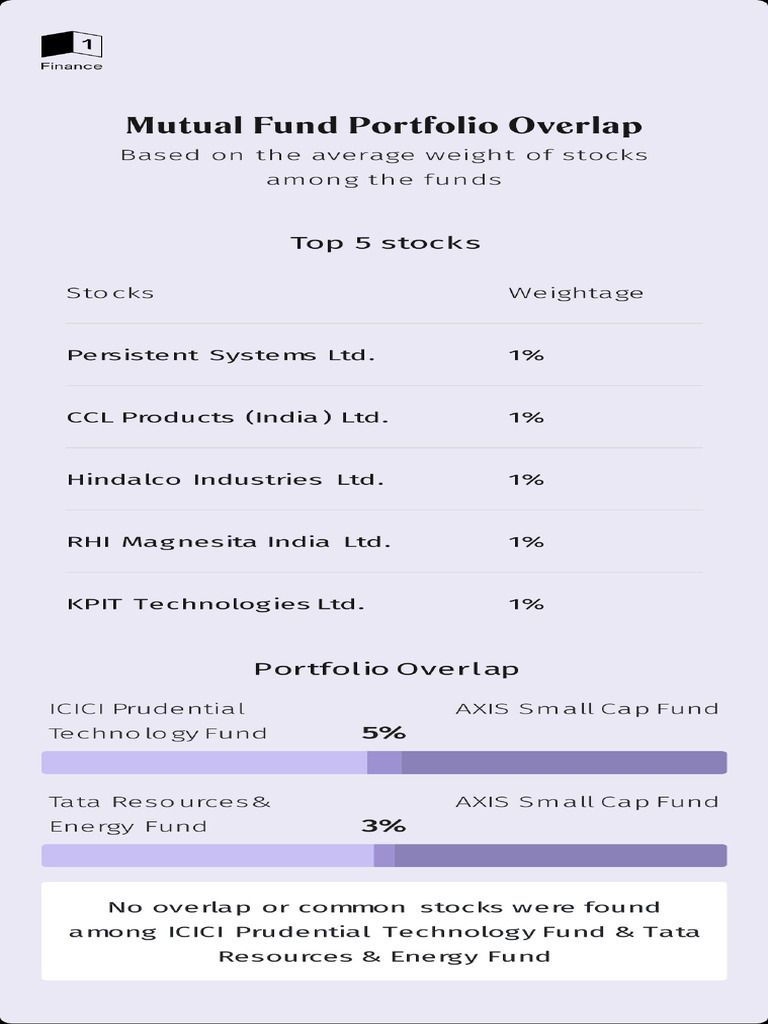768x1024 pixels.
Task: Open the CCL Products (India) Ltd. entry
Action: pos(227,417)
